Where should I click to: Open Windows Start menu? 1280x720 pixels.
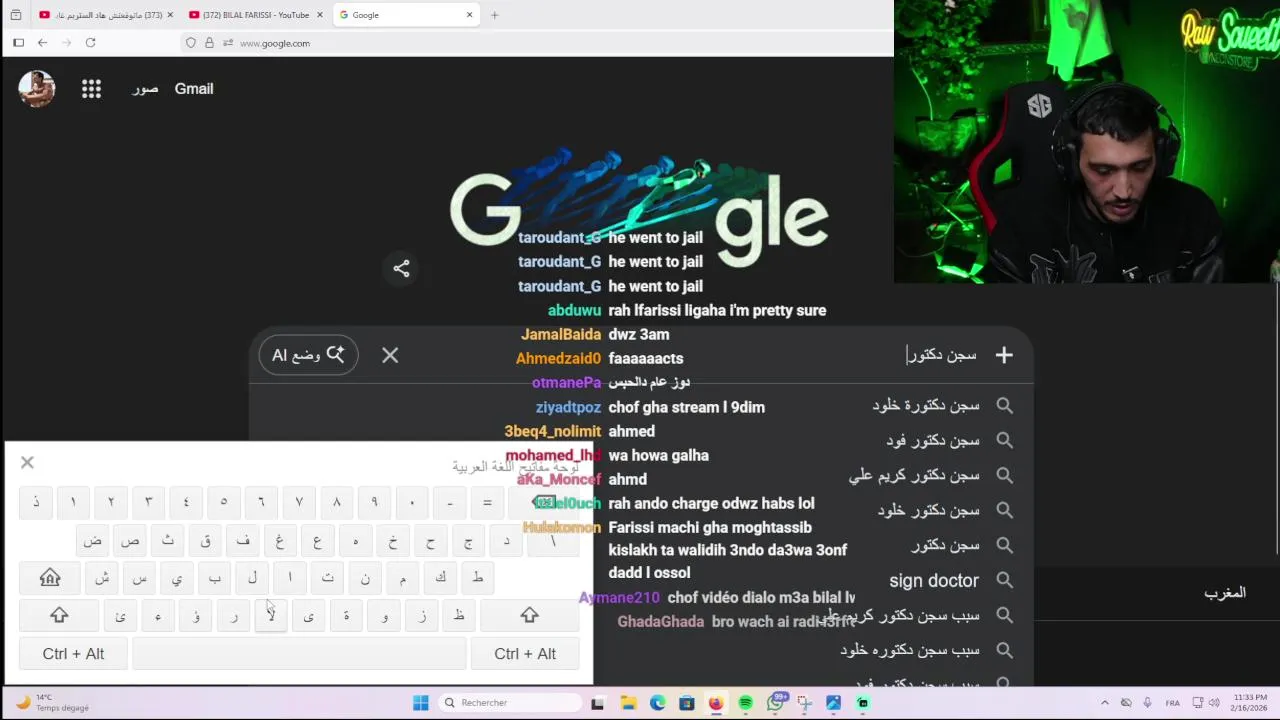tap(421, 703)
